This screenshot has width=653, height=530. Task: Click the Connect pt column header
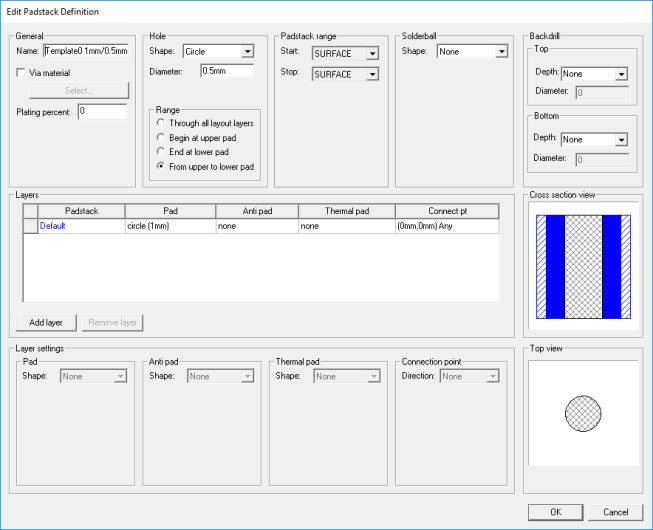[x=447, y=211]
